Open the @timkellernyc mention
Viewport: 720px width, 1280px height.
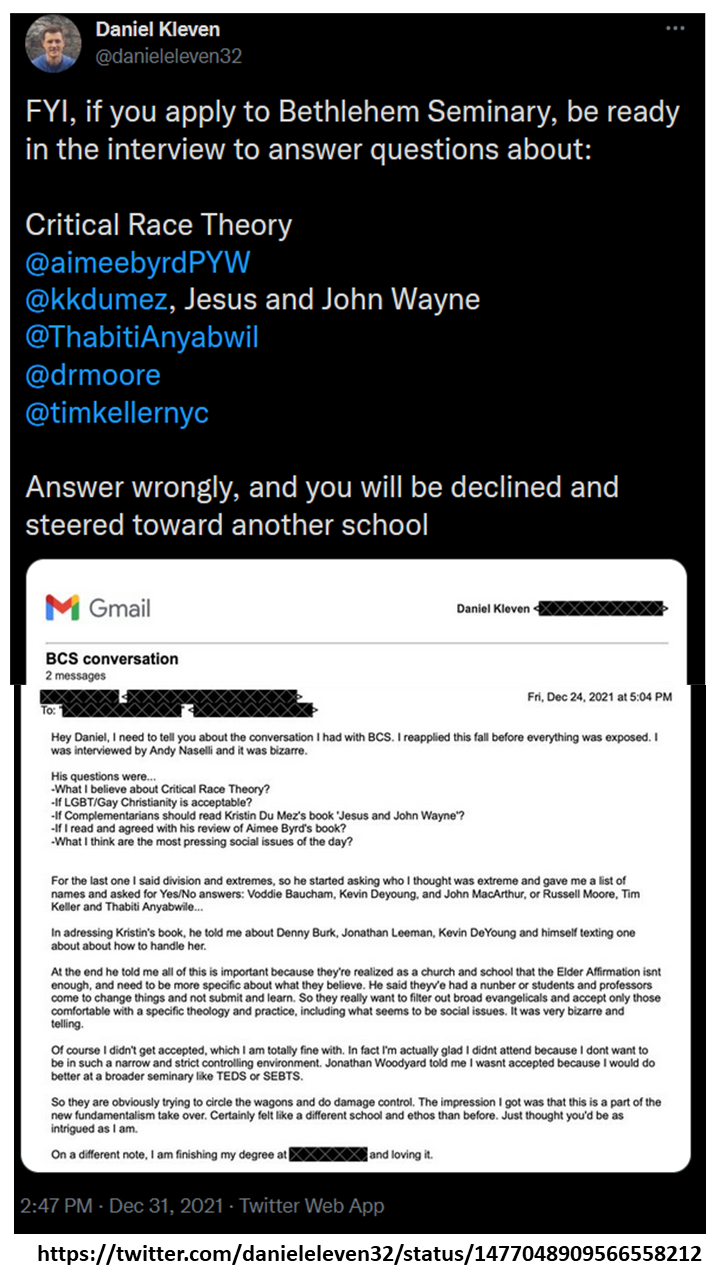pyautogui.click(x=117, y=413)
